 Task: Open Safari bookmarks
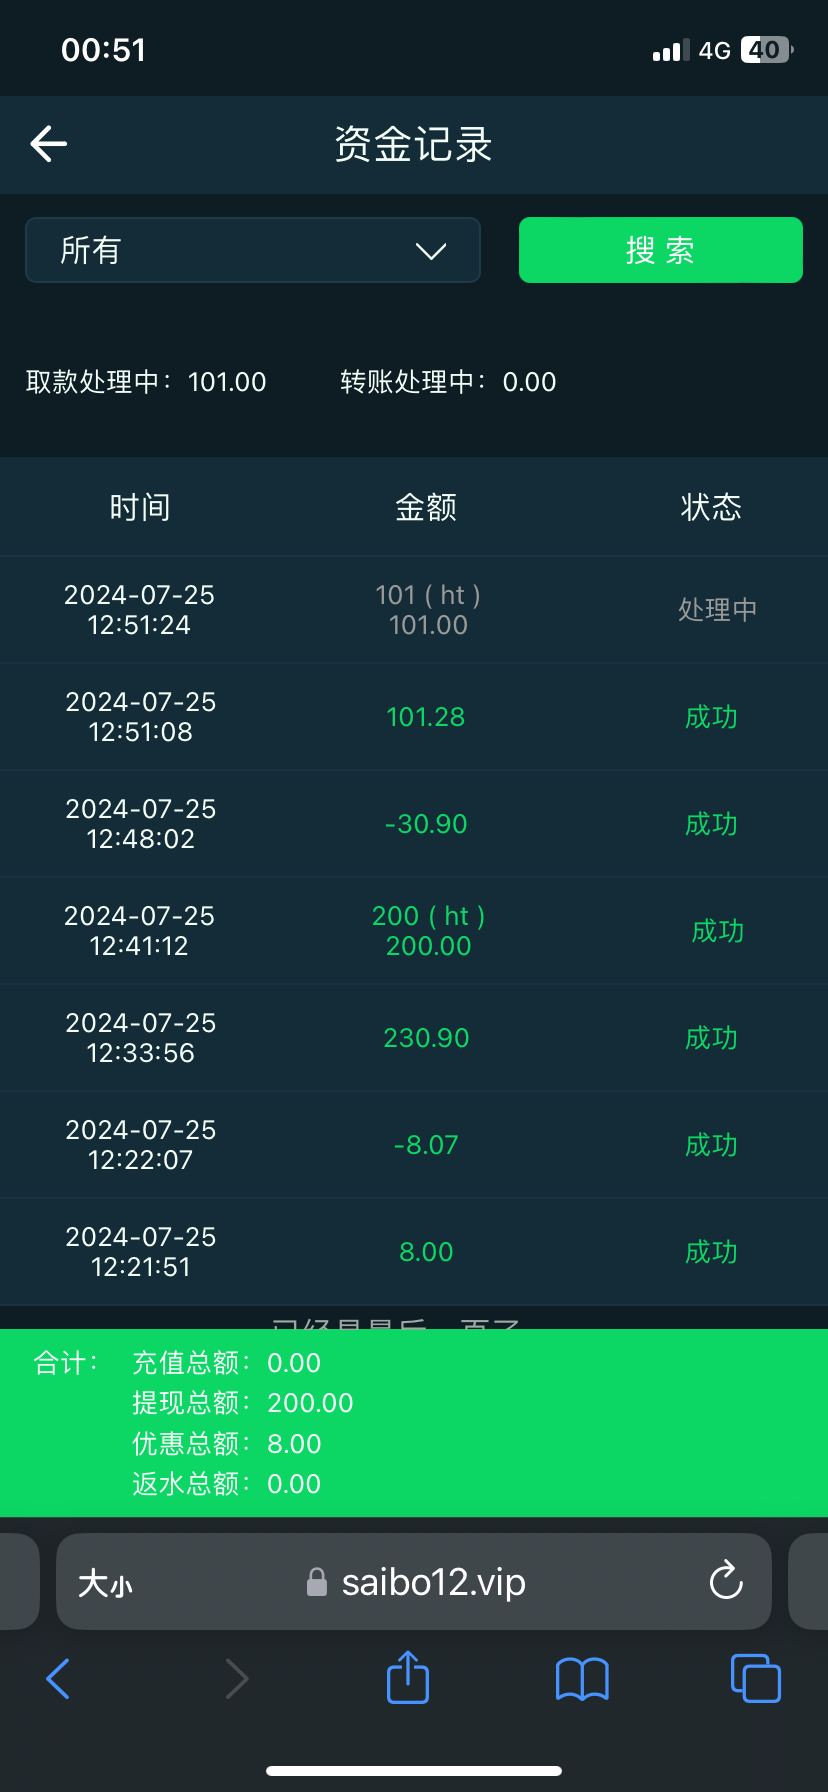point(582,1678)
